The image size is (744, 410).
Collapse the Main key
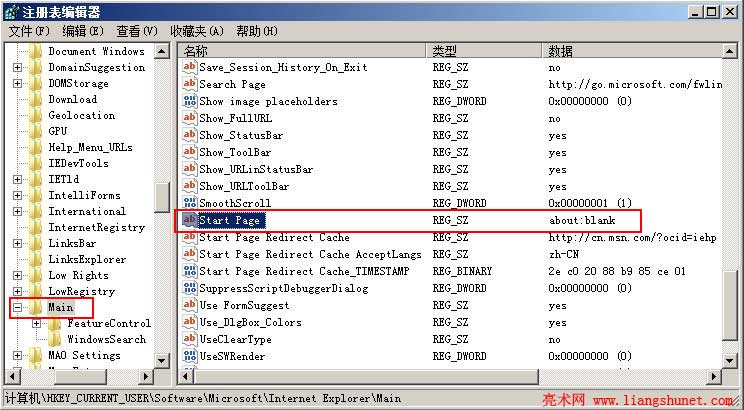17,308
